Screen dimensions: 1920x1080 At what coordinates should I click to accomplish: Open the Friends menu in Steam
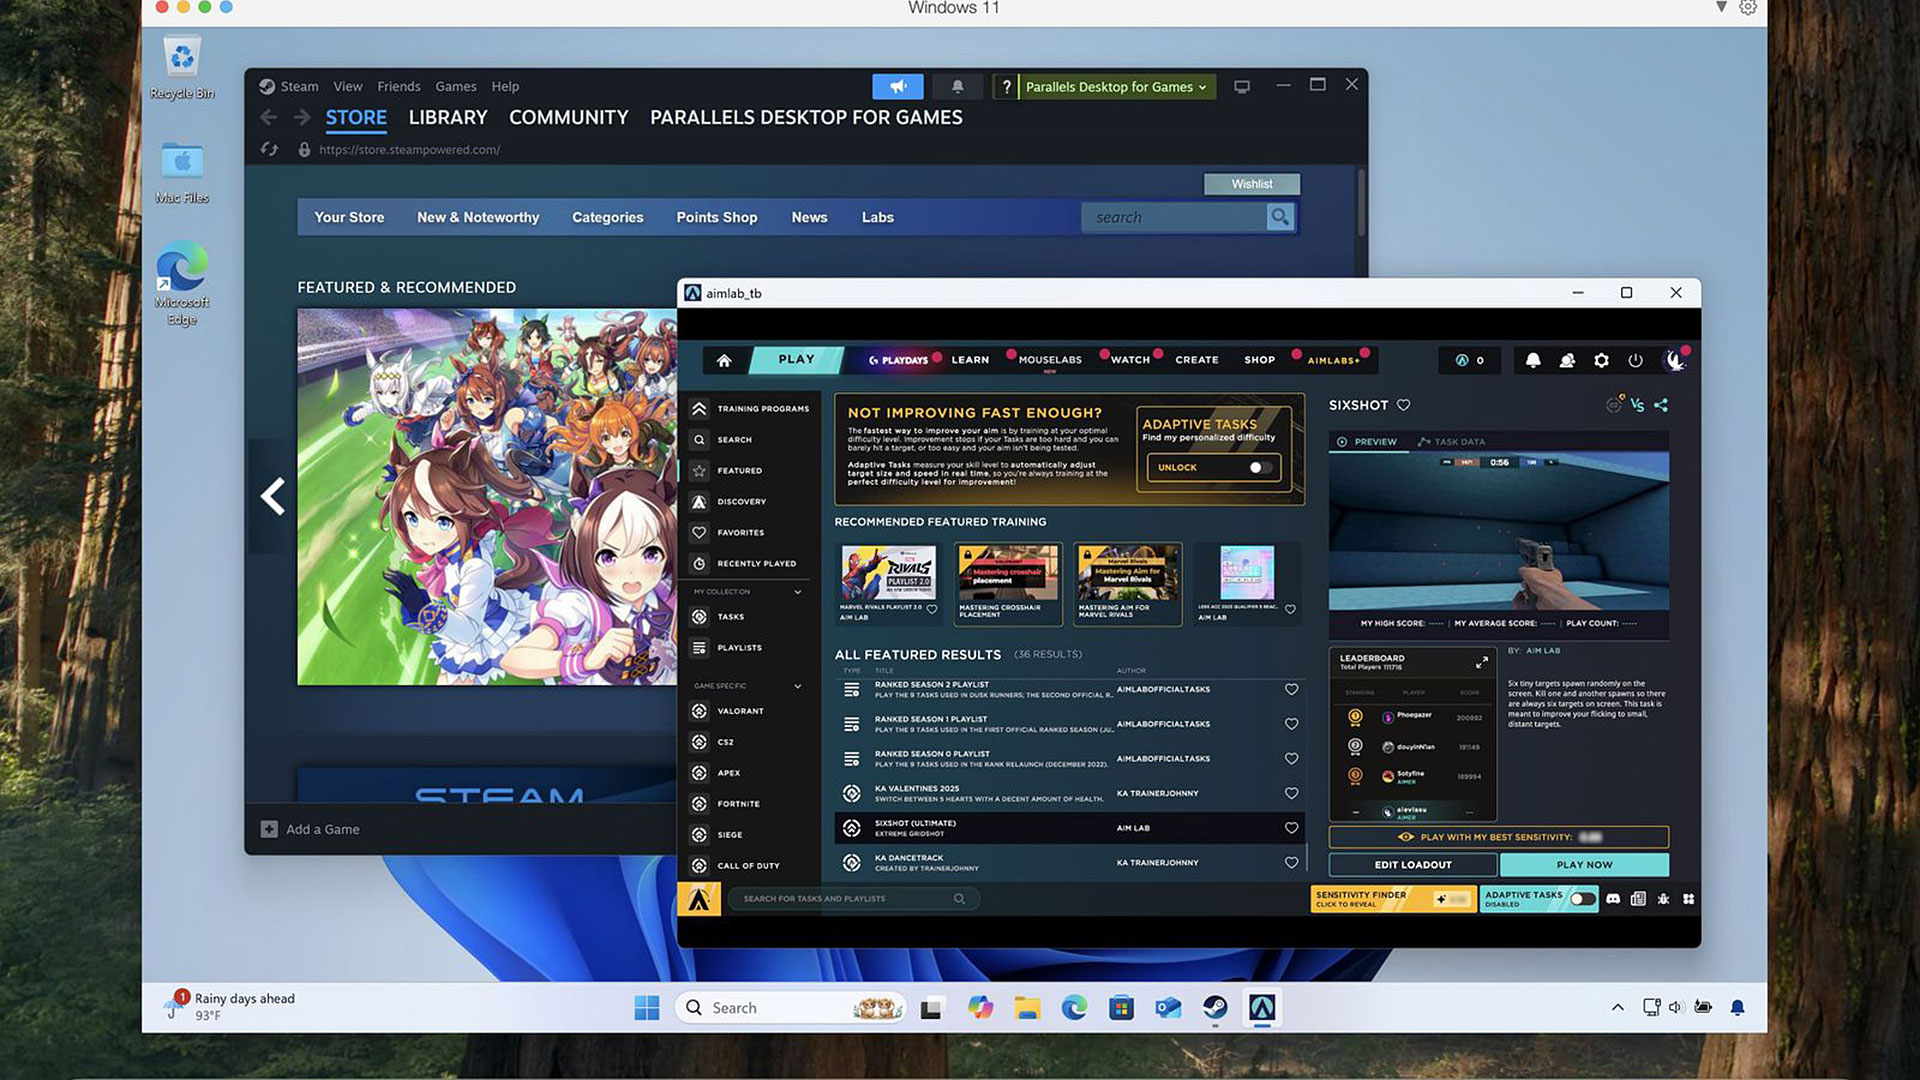point(399,87)
